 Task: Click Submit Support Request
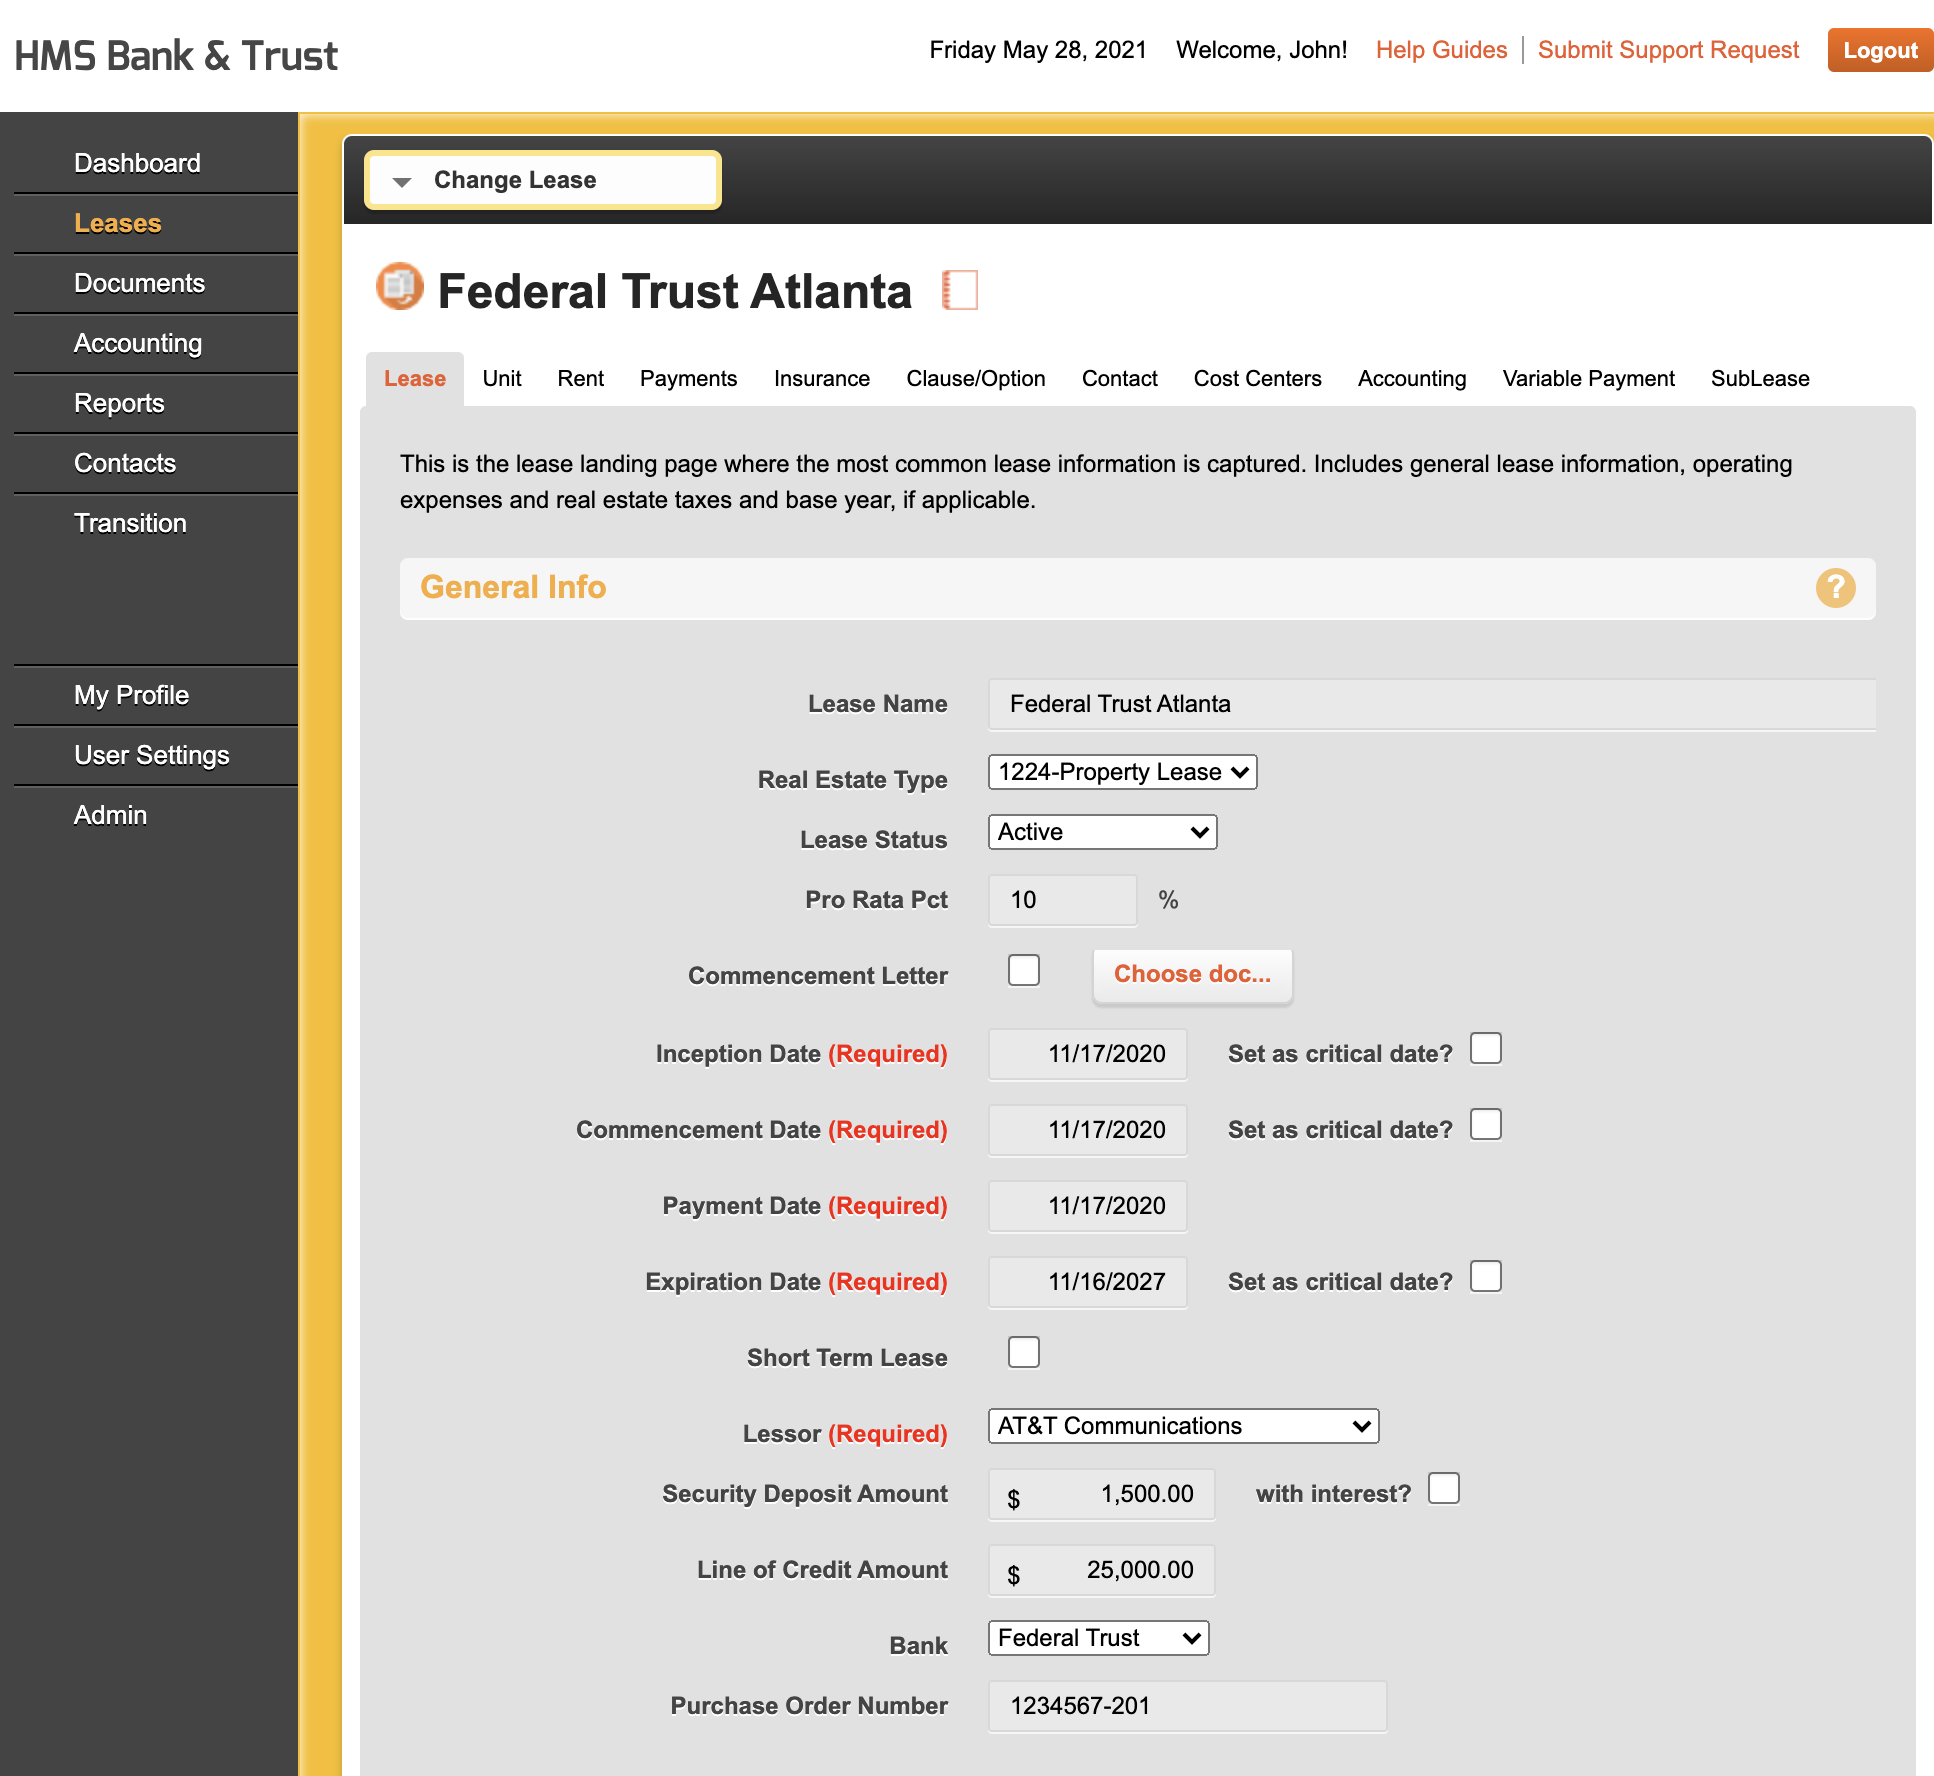1666,49
